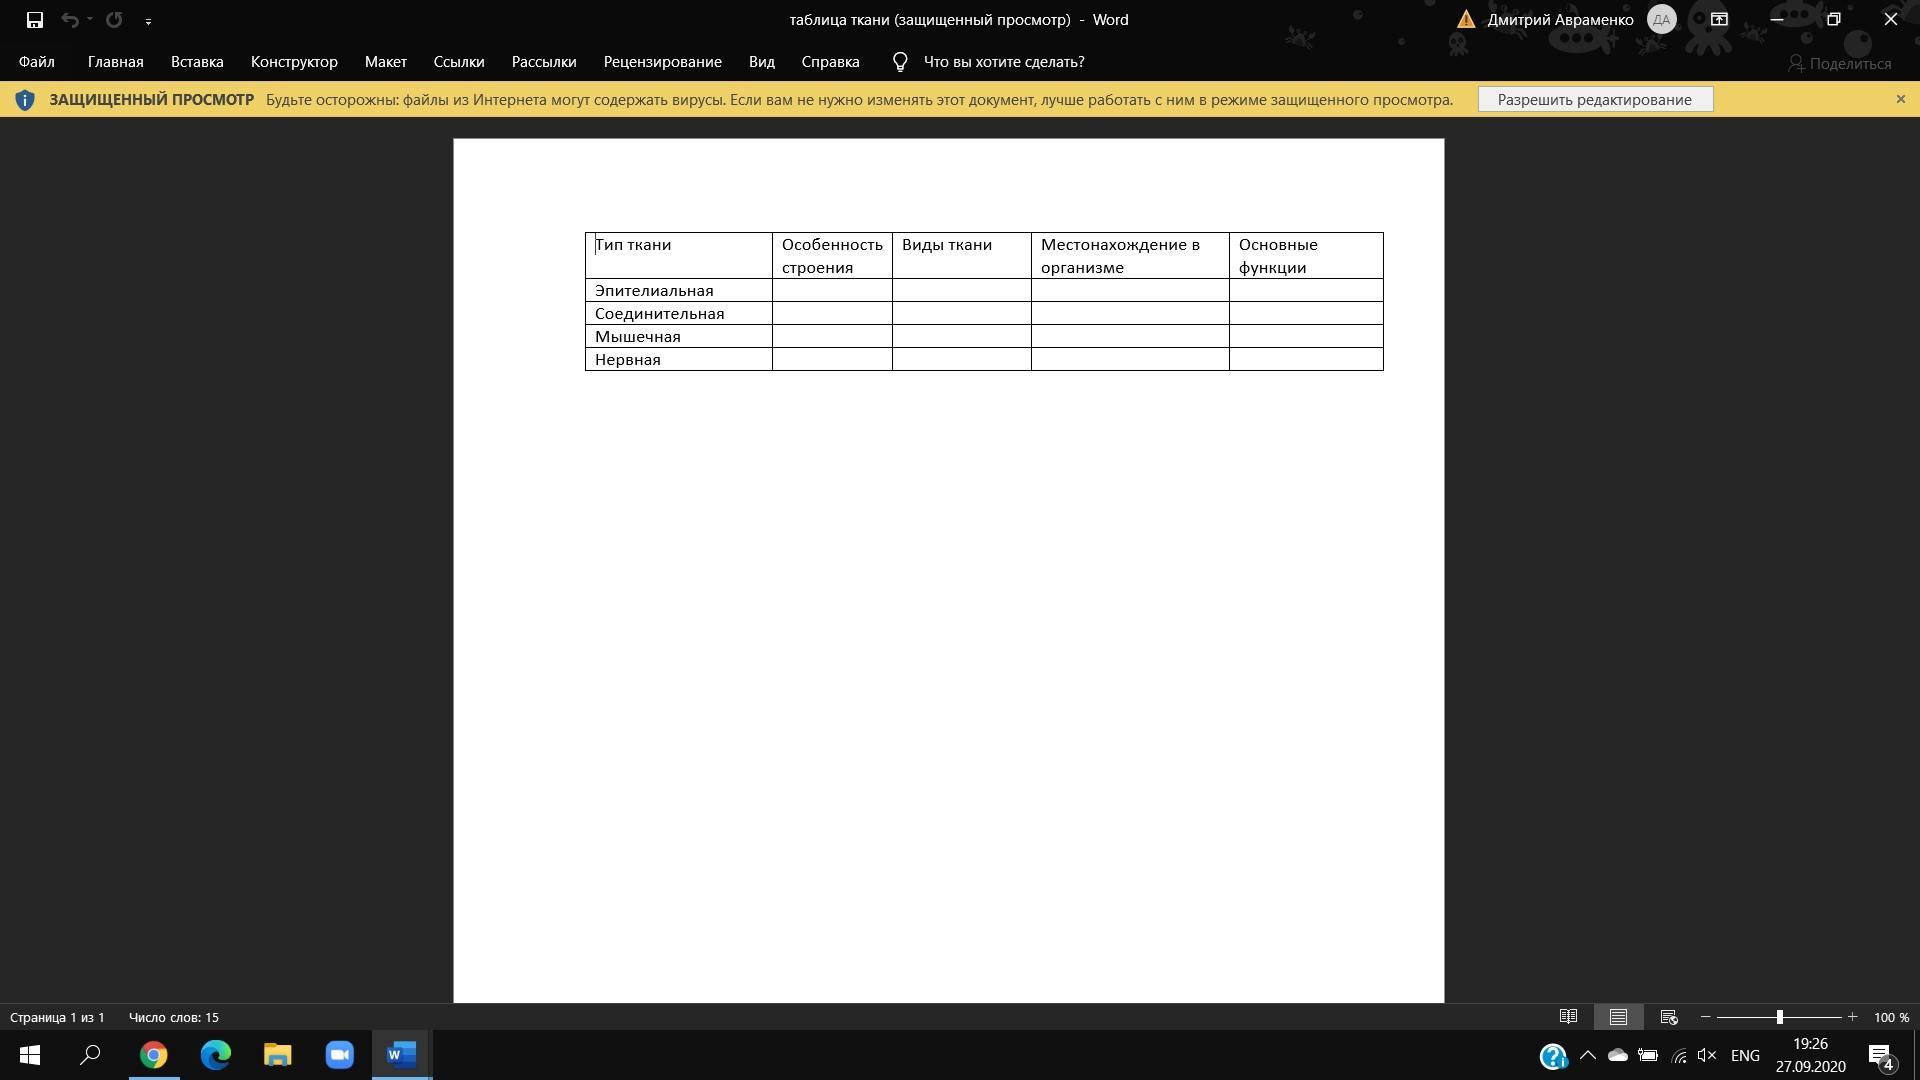Click zoom out minus icon
The width and height of the screenshot is (1920, 1080).
(x=1706, y=1017)
